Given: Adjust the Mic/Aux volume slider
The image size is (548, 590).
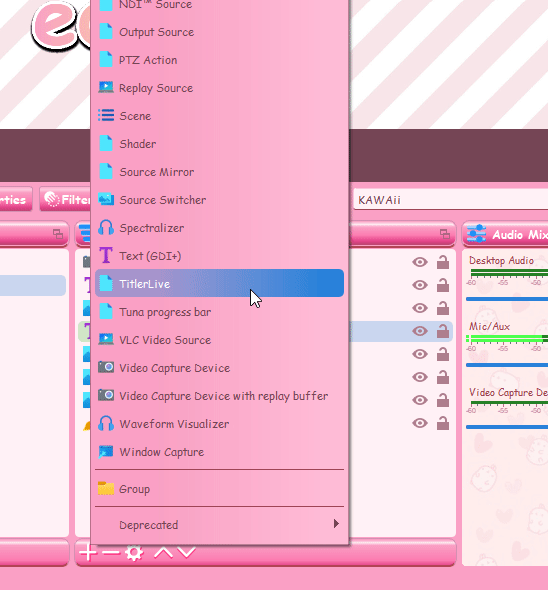Looking at the screenshot, I should coord(507,365).
